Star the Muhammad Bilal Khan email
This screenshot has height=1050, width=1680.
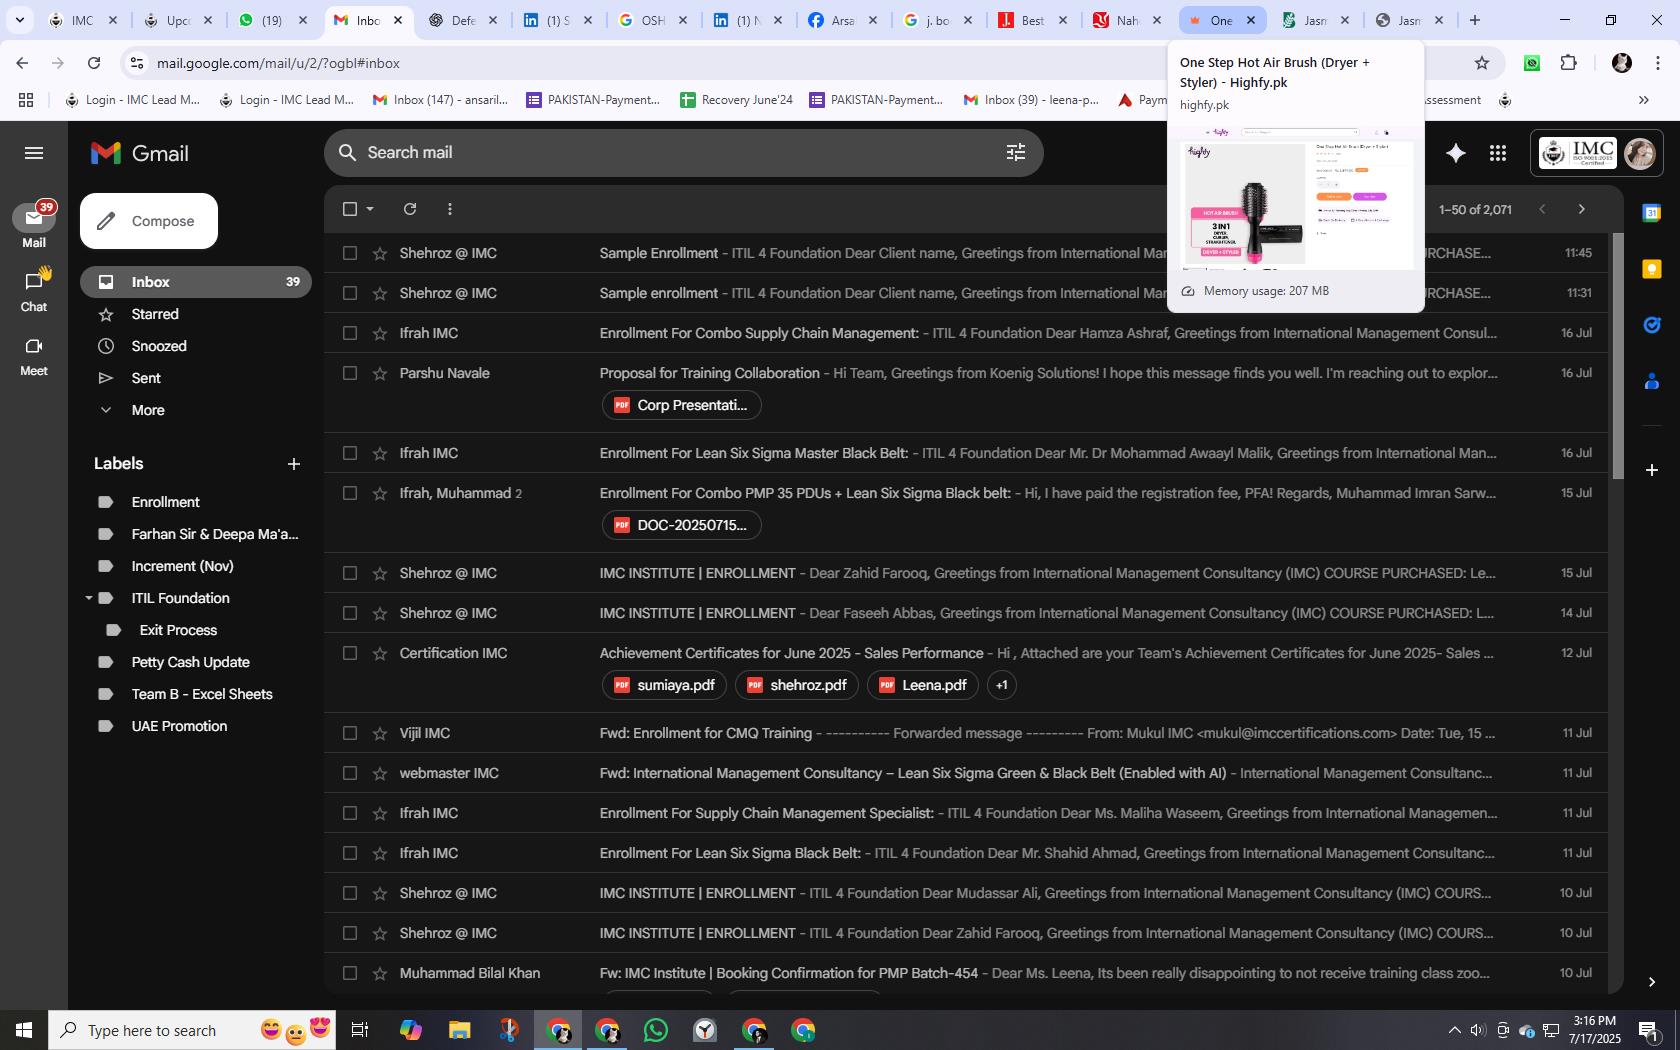tap(380, 973)
